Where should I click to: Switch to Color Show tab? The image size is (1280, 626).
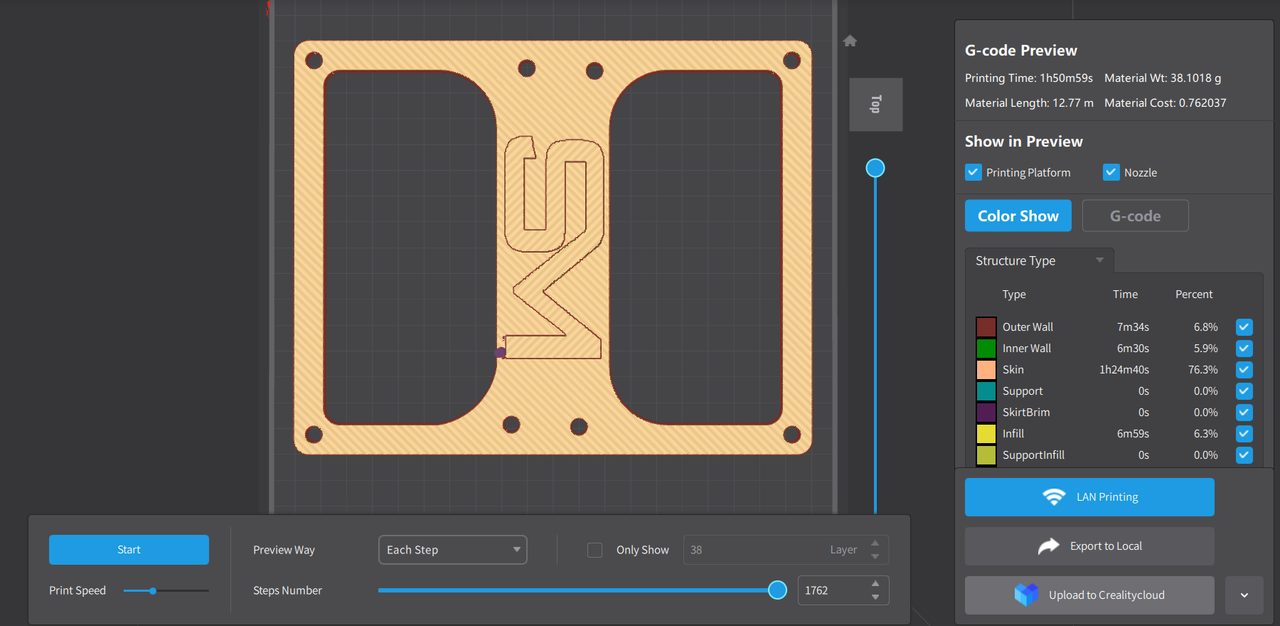[1018, 216]
